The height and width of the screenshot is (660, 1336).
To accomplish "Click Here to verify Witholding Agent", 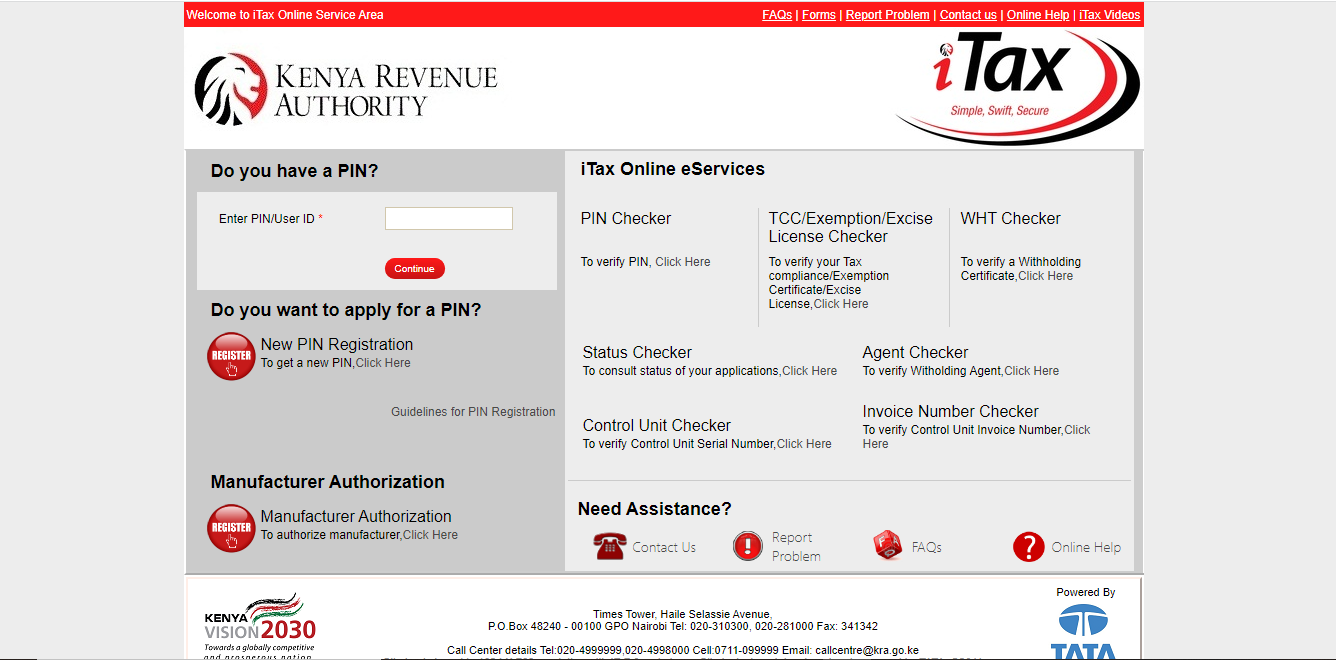I will (x=1032, y=371).
